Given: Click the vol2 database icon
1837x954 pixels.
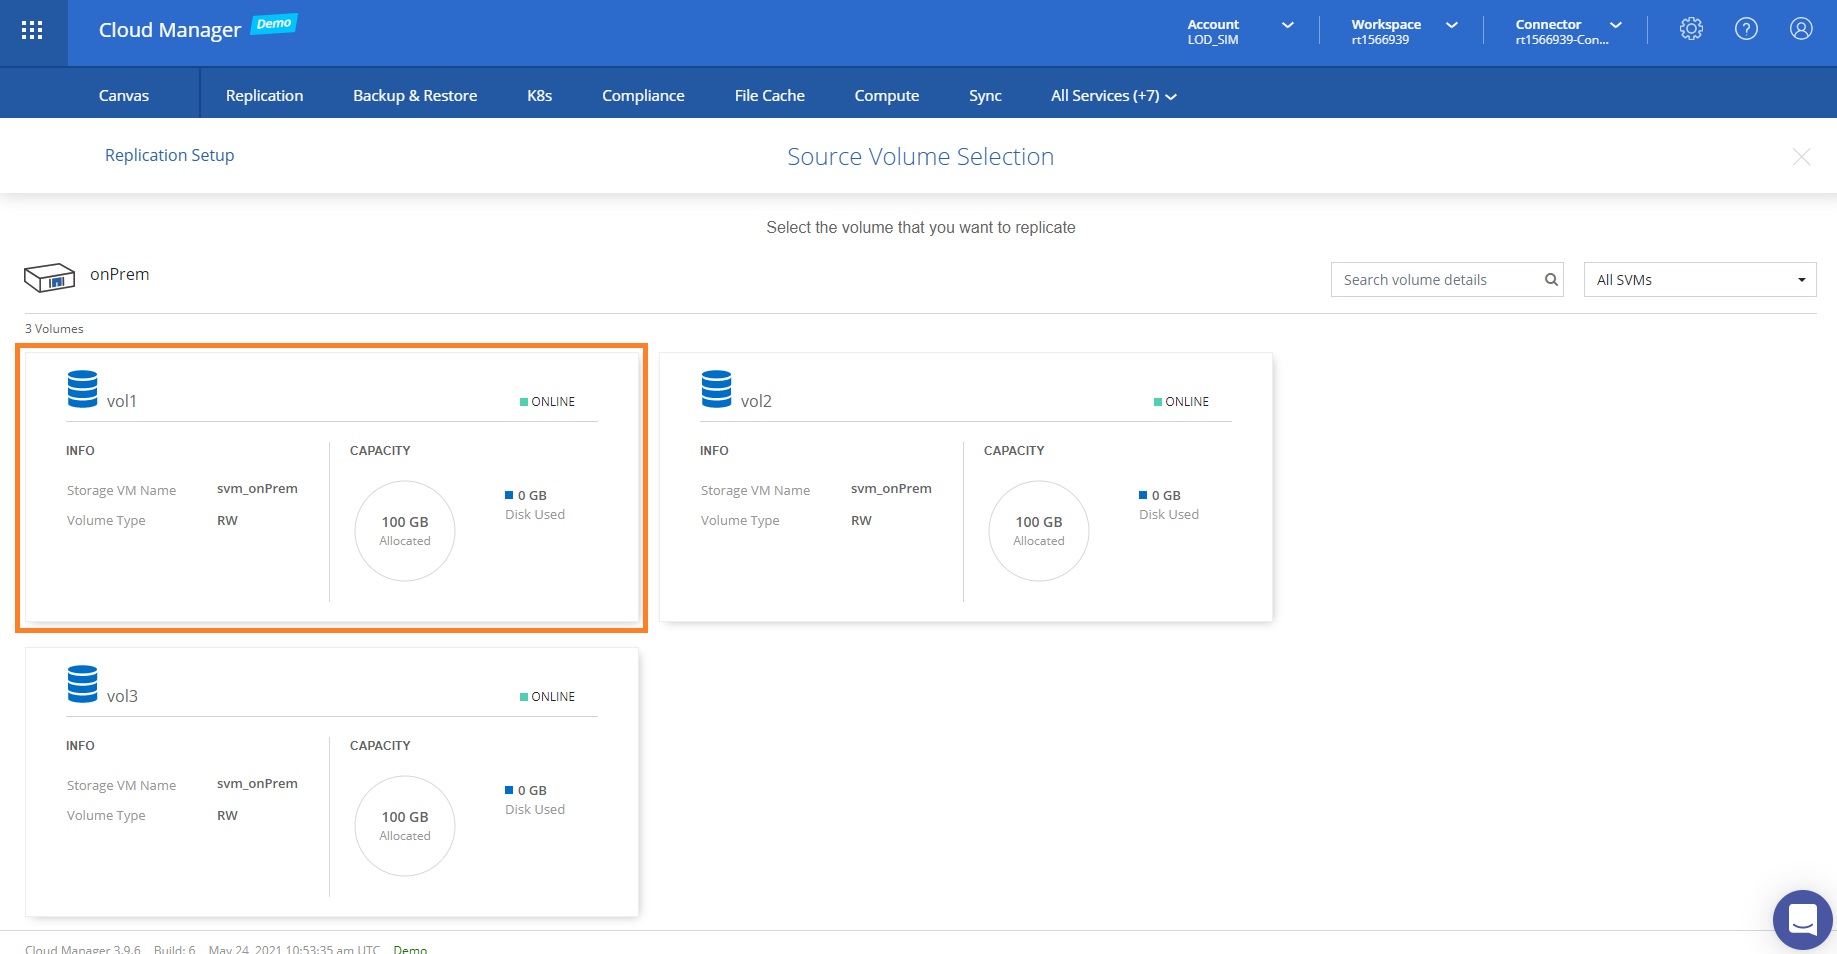Looking at the screenshot, I should tap(716, 389).
